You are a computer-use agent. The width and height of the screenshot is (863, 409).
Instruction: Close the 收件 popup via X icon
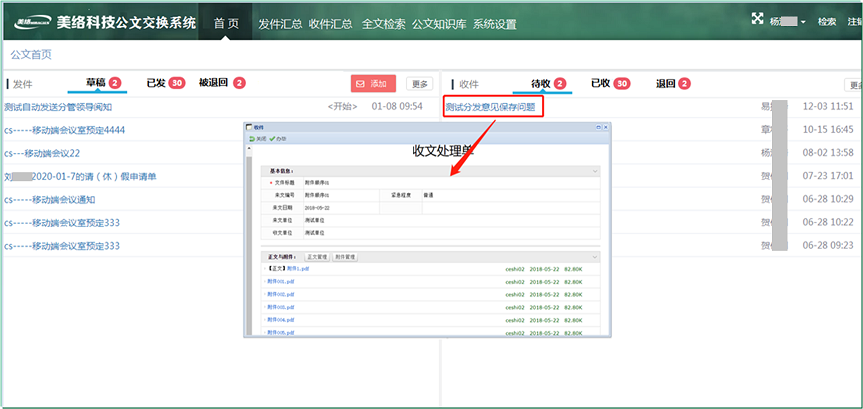(606, 127)
